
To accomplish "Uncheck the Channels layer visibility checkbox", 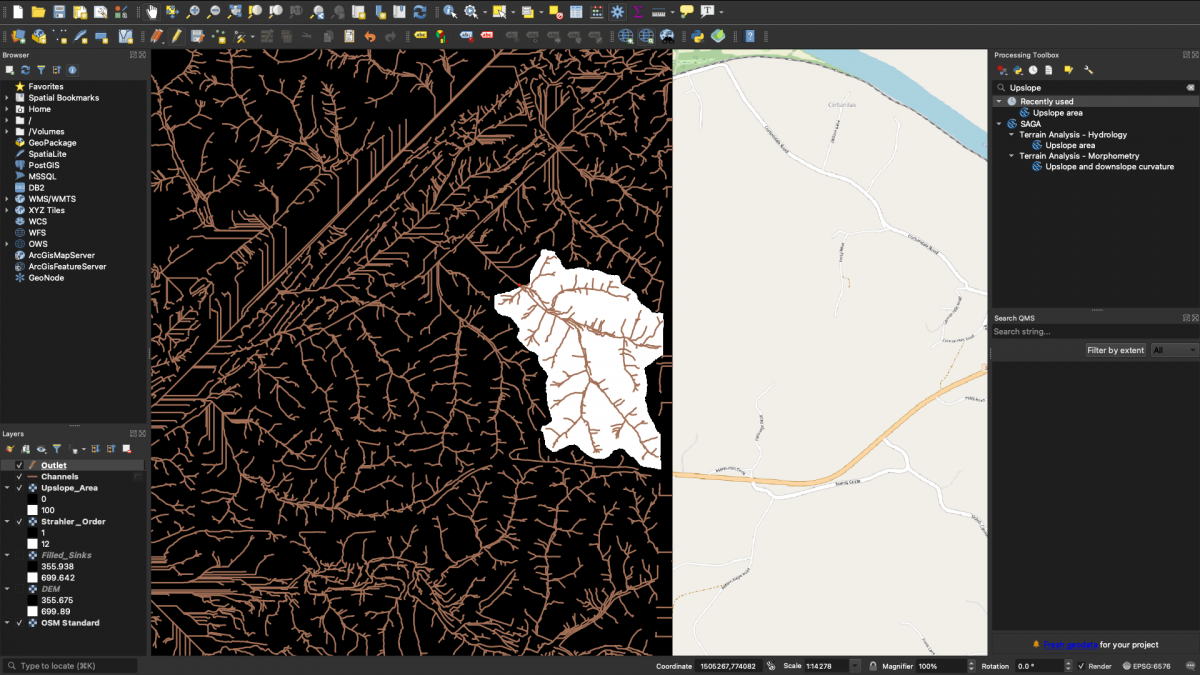I will click(x=19, y=476).
